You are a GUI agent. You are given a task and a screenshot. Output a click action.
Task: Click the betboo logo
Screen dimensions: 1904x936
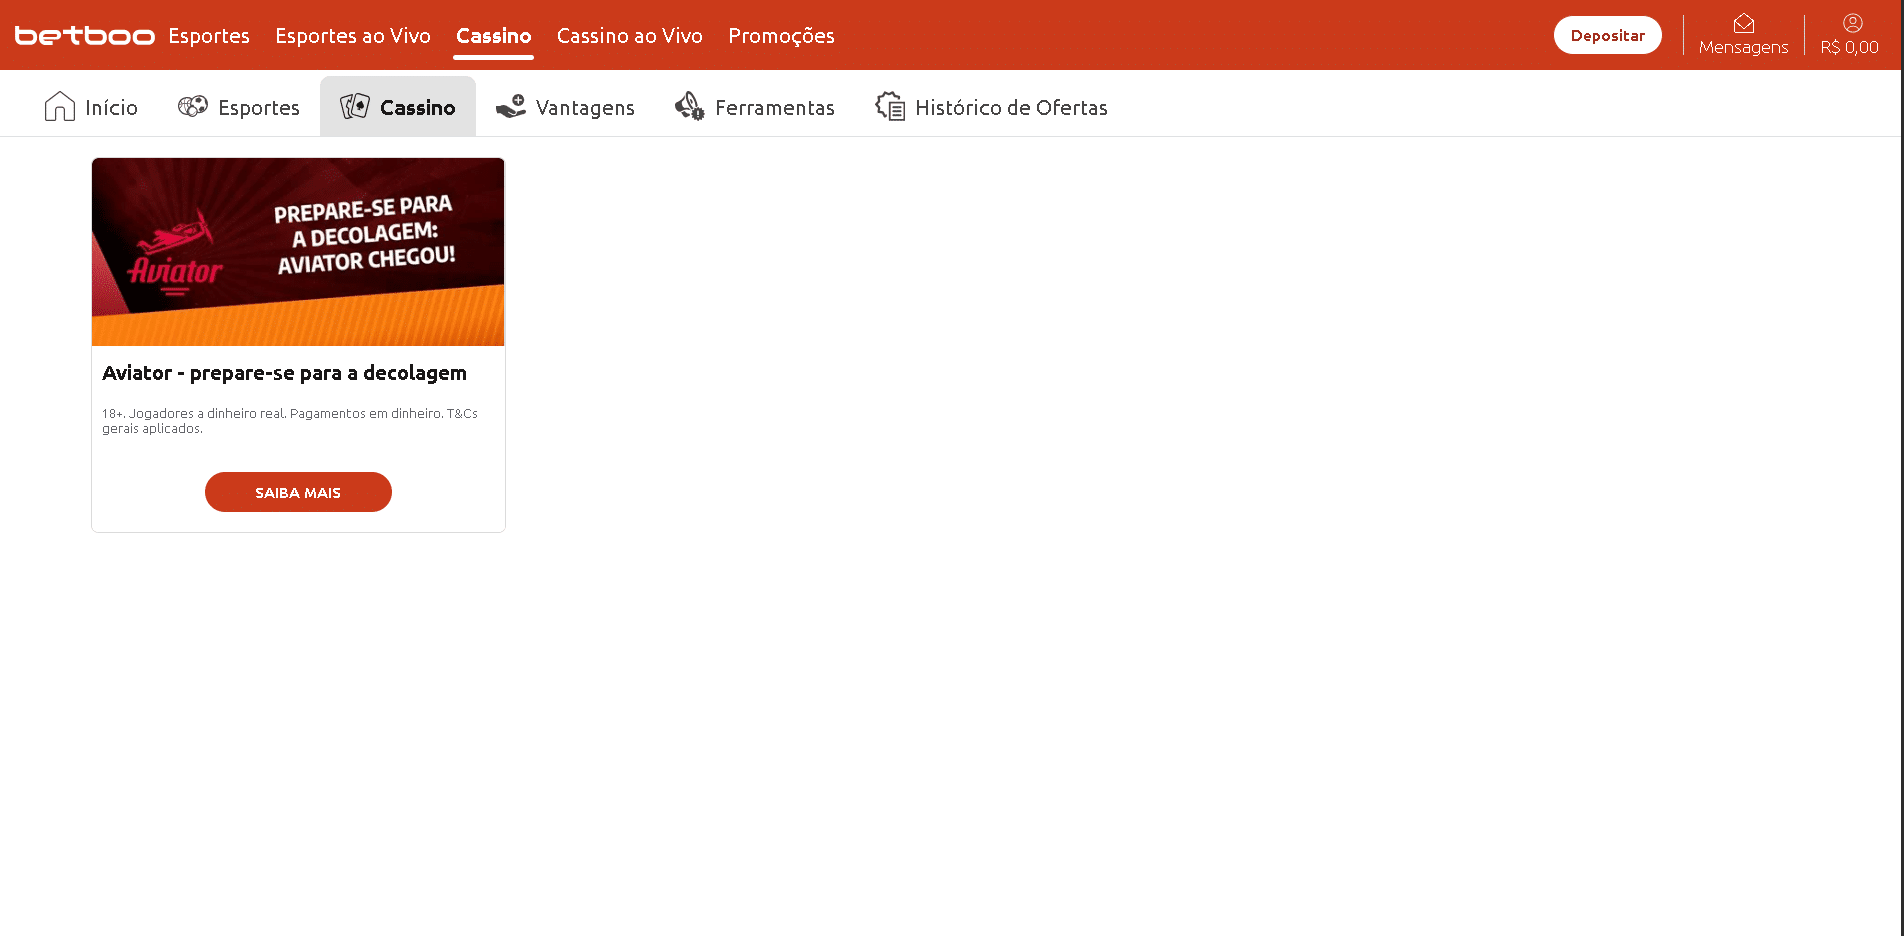click(84, 36)
